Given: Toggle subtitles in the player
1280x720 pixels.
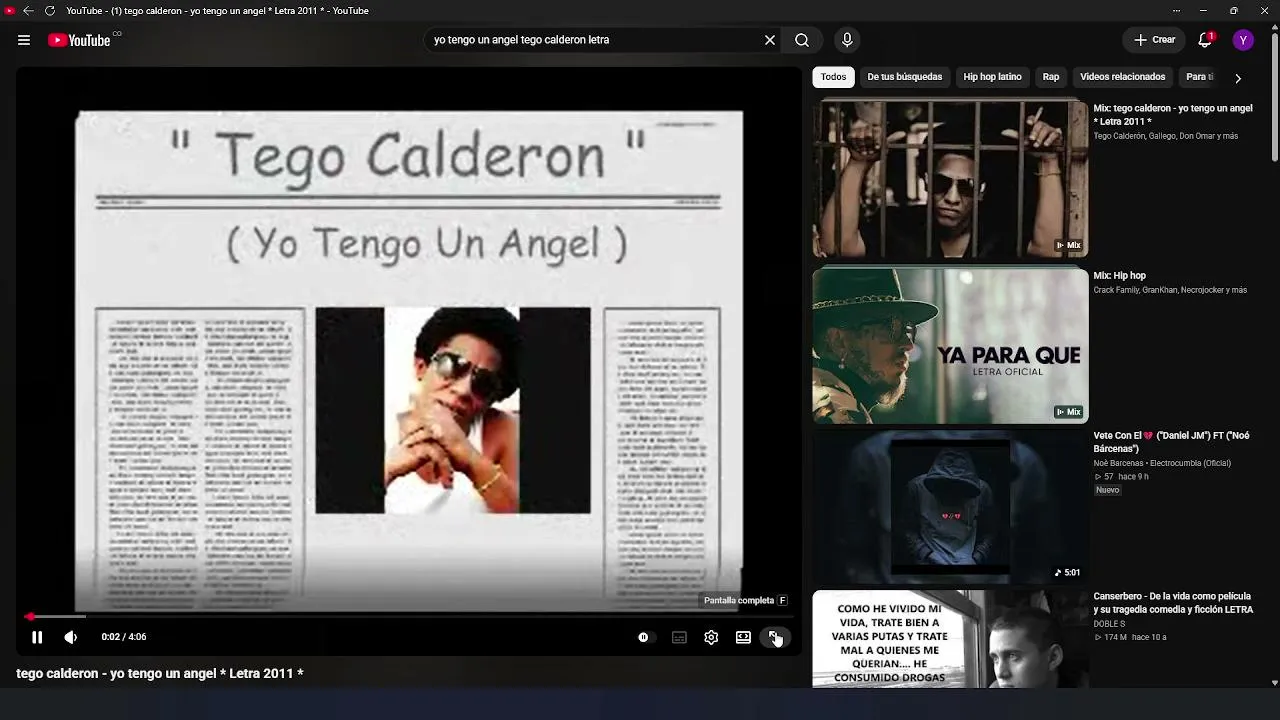Looking at the screenshot, I should coord(679,637).
